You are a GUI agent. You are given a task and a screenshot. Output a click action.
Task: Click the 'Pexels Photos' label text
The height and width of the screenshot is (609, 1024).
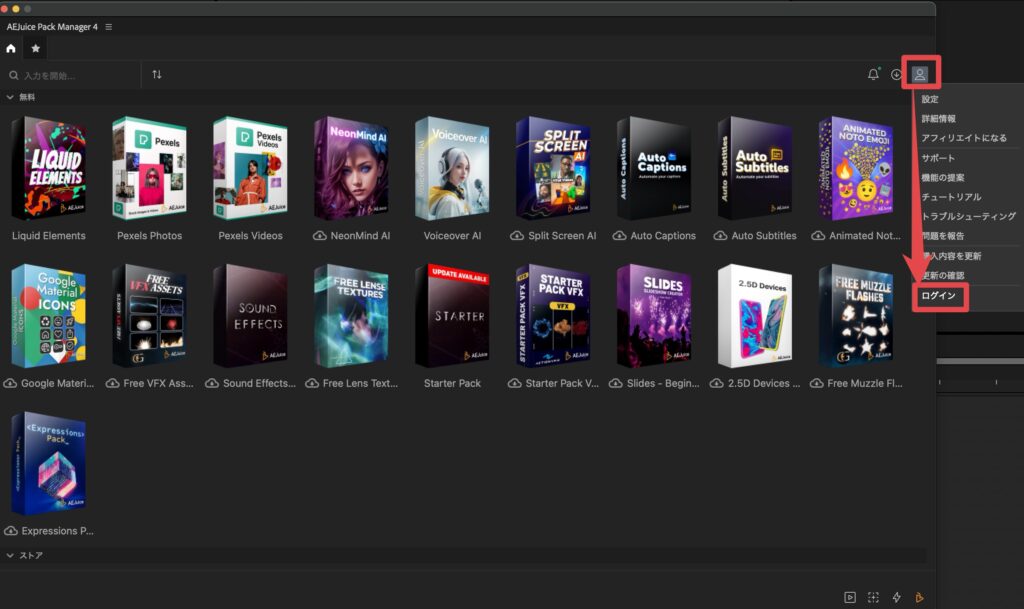point(150,236)
